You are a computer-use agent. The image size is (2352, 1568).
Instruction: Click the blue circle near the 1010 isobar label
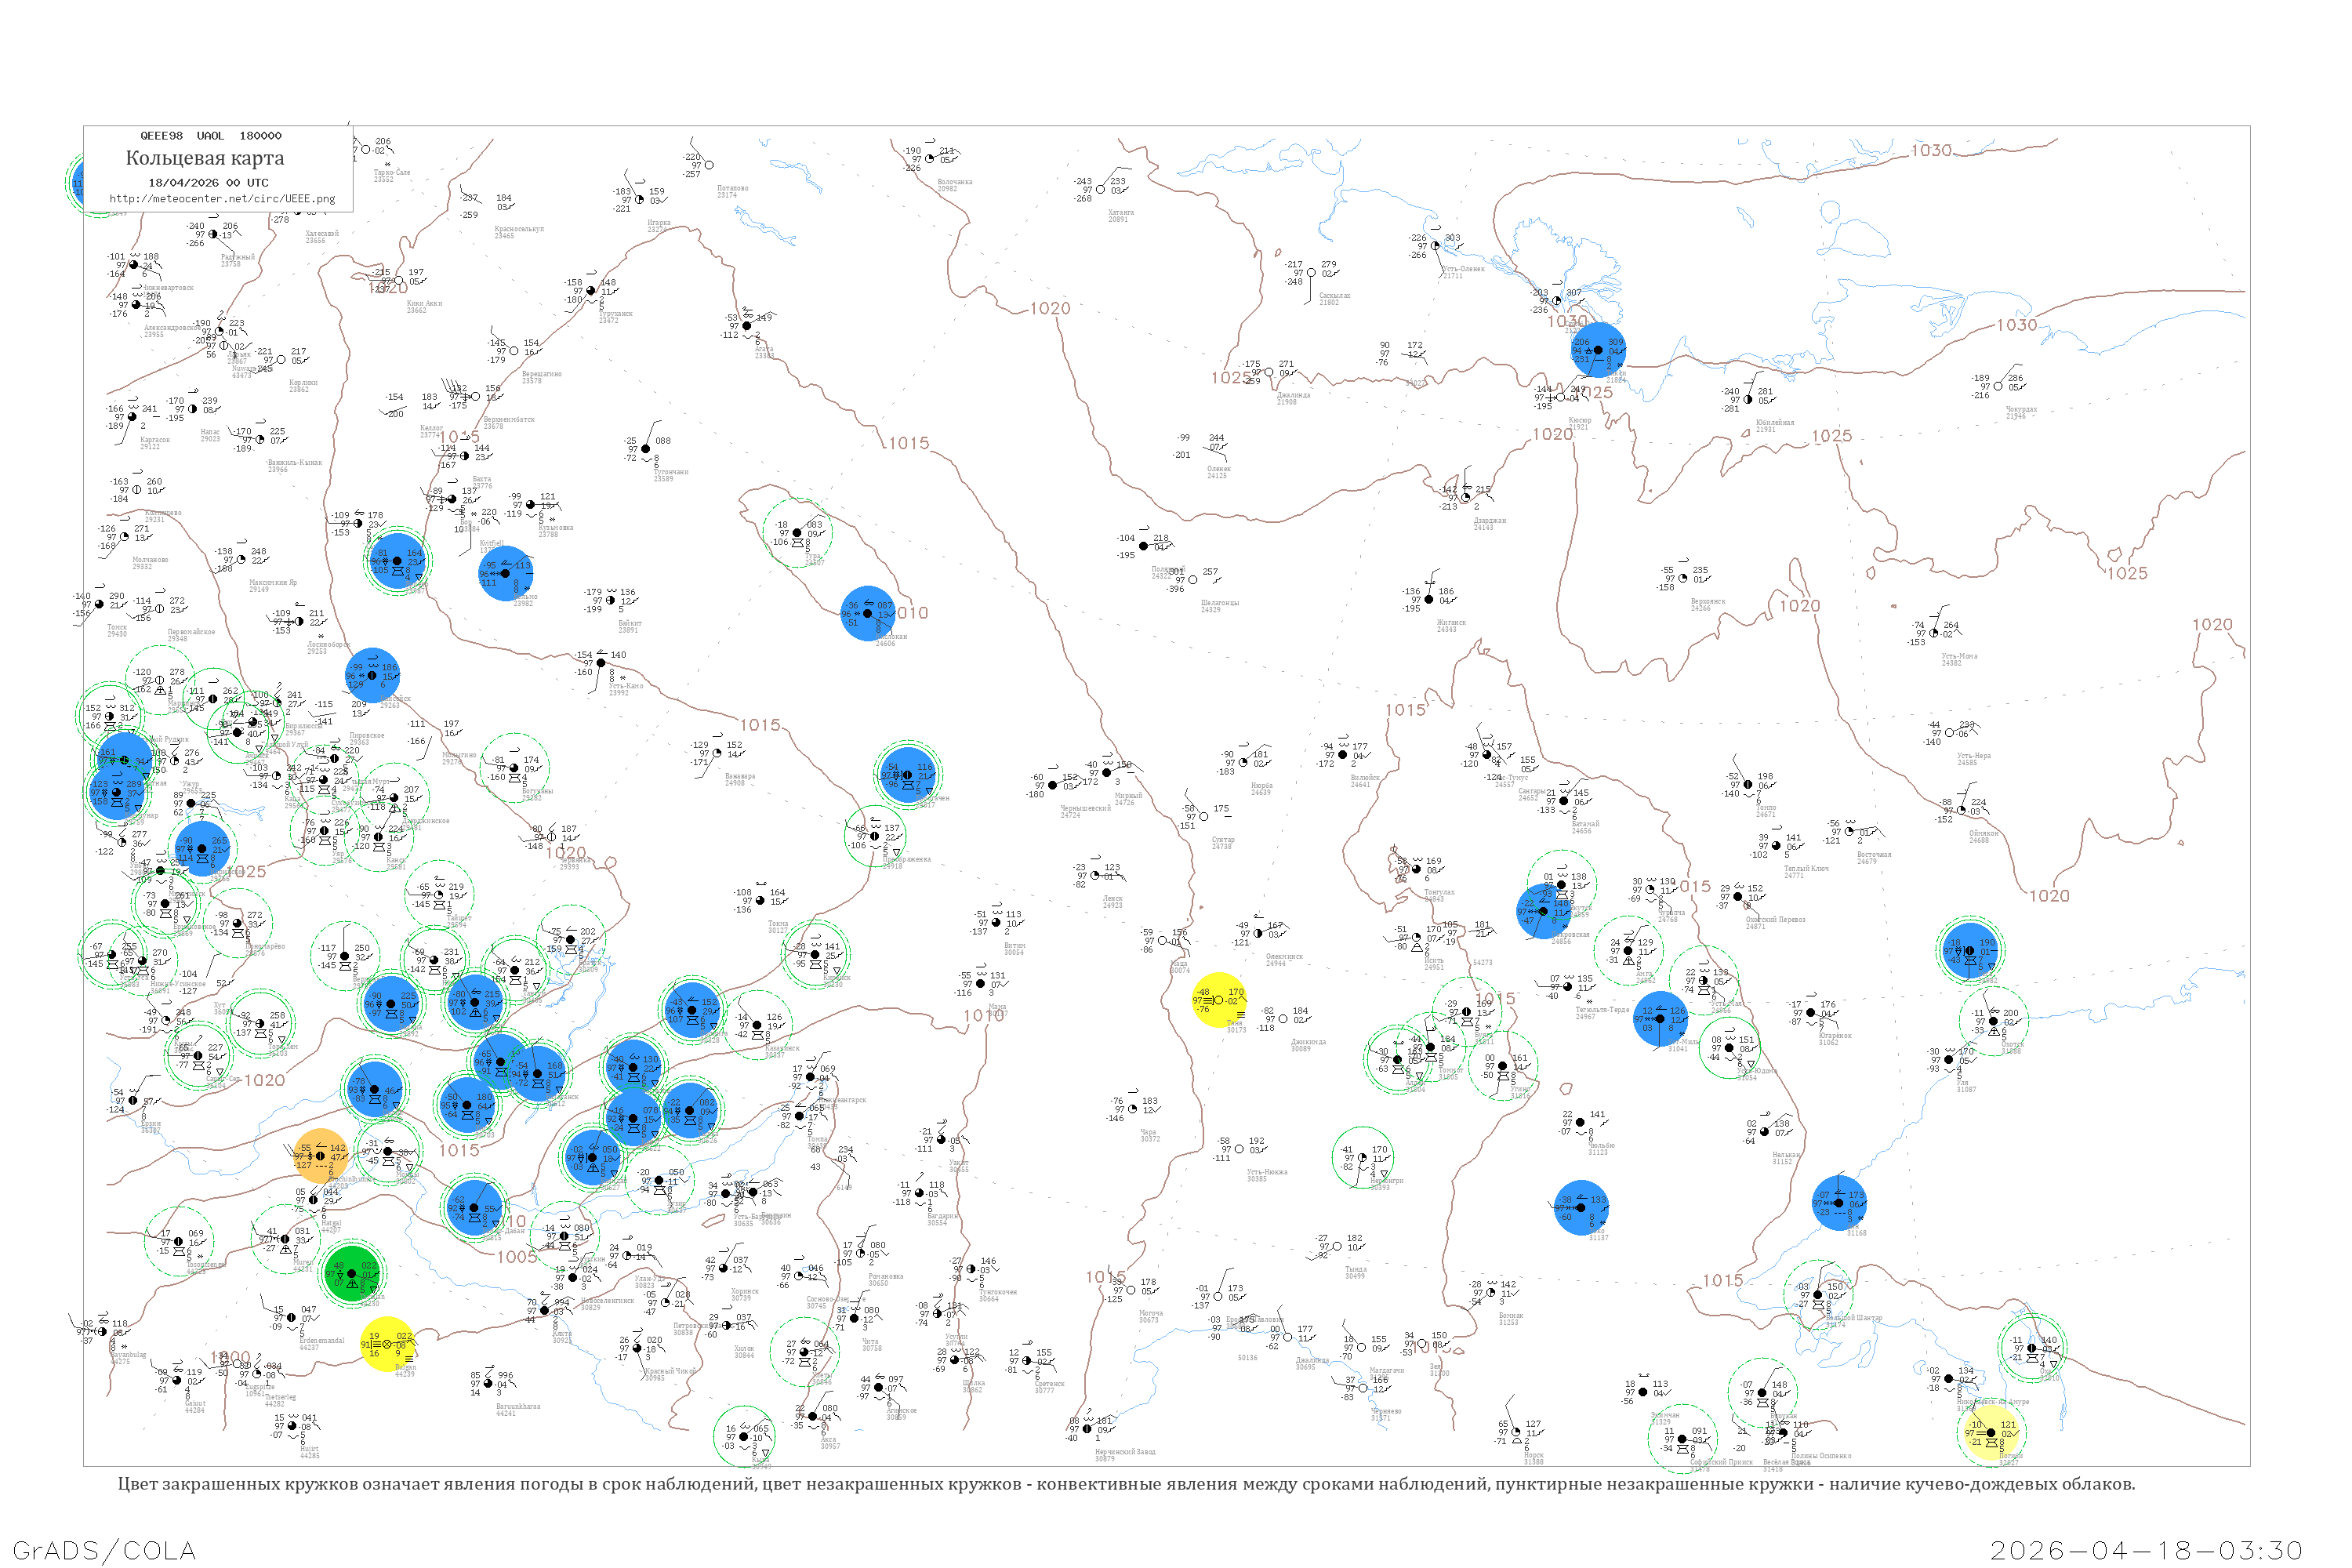pos(868,613)
